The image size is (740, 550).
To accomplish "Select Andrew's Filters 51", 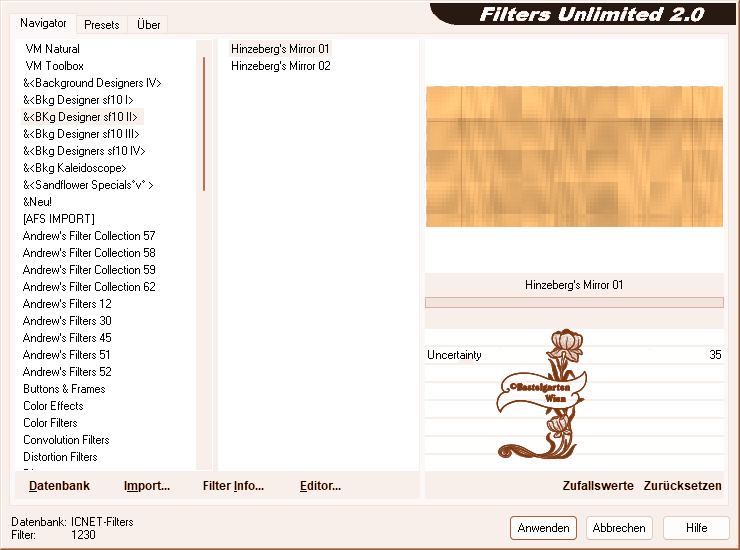I will coord(67,355).
